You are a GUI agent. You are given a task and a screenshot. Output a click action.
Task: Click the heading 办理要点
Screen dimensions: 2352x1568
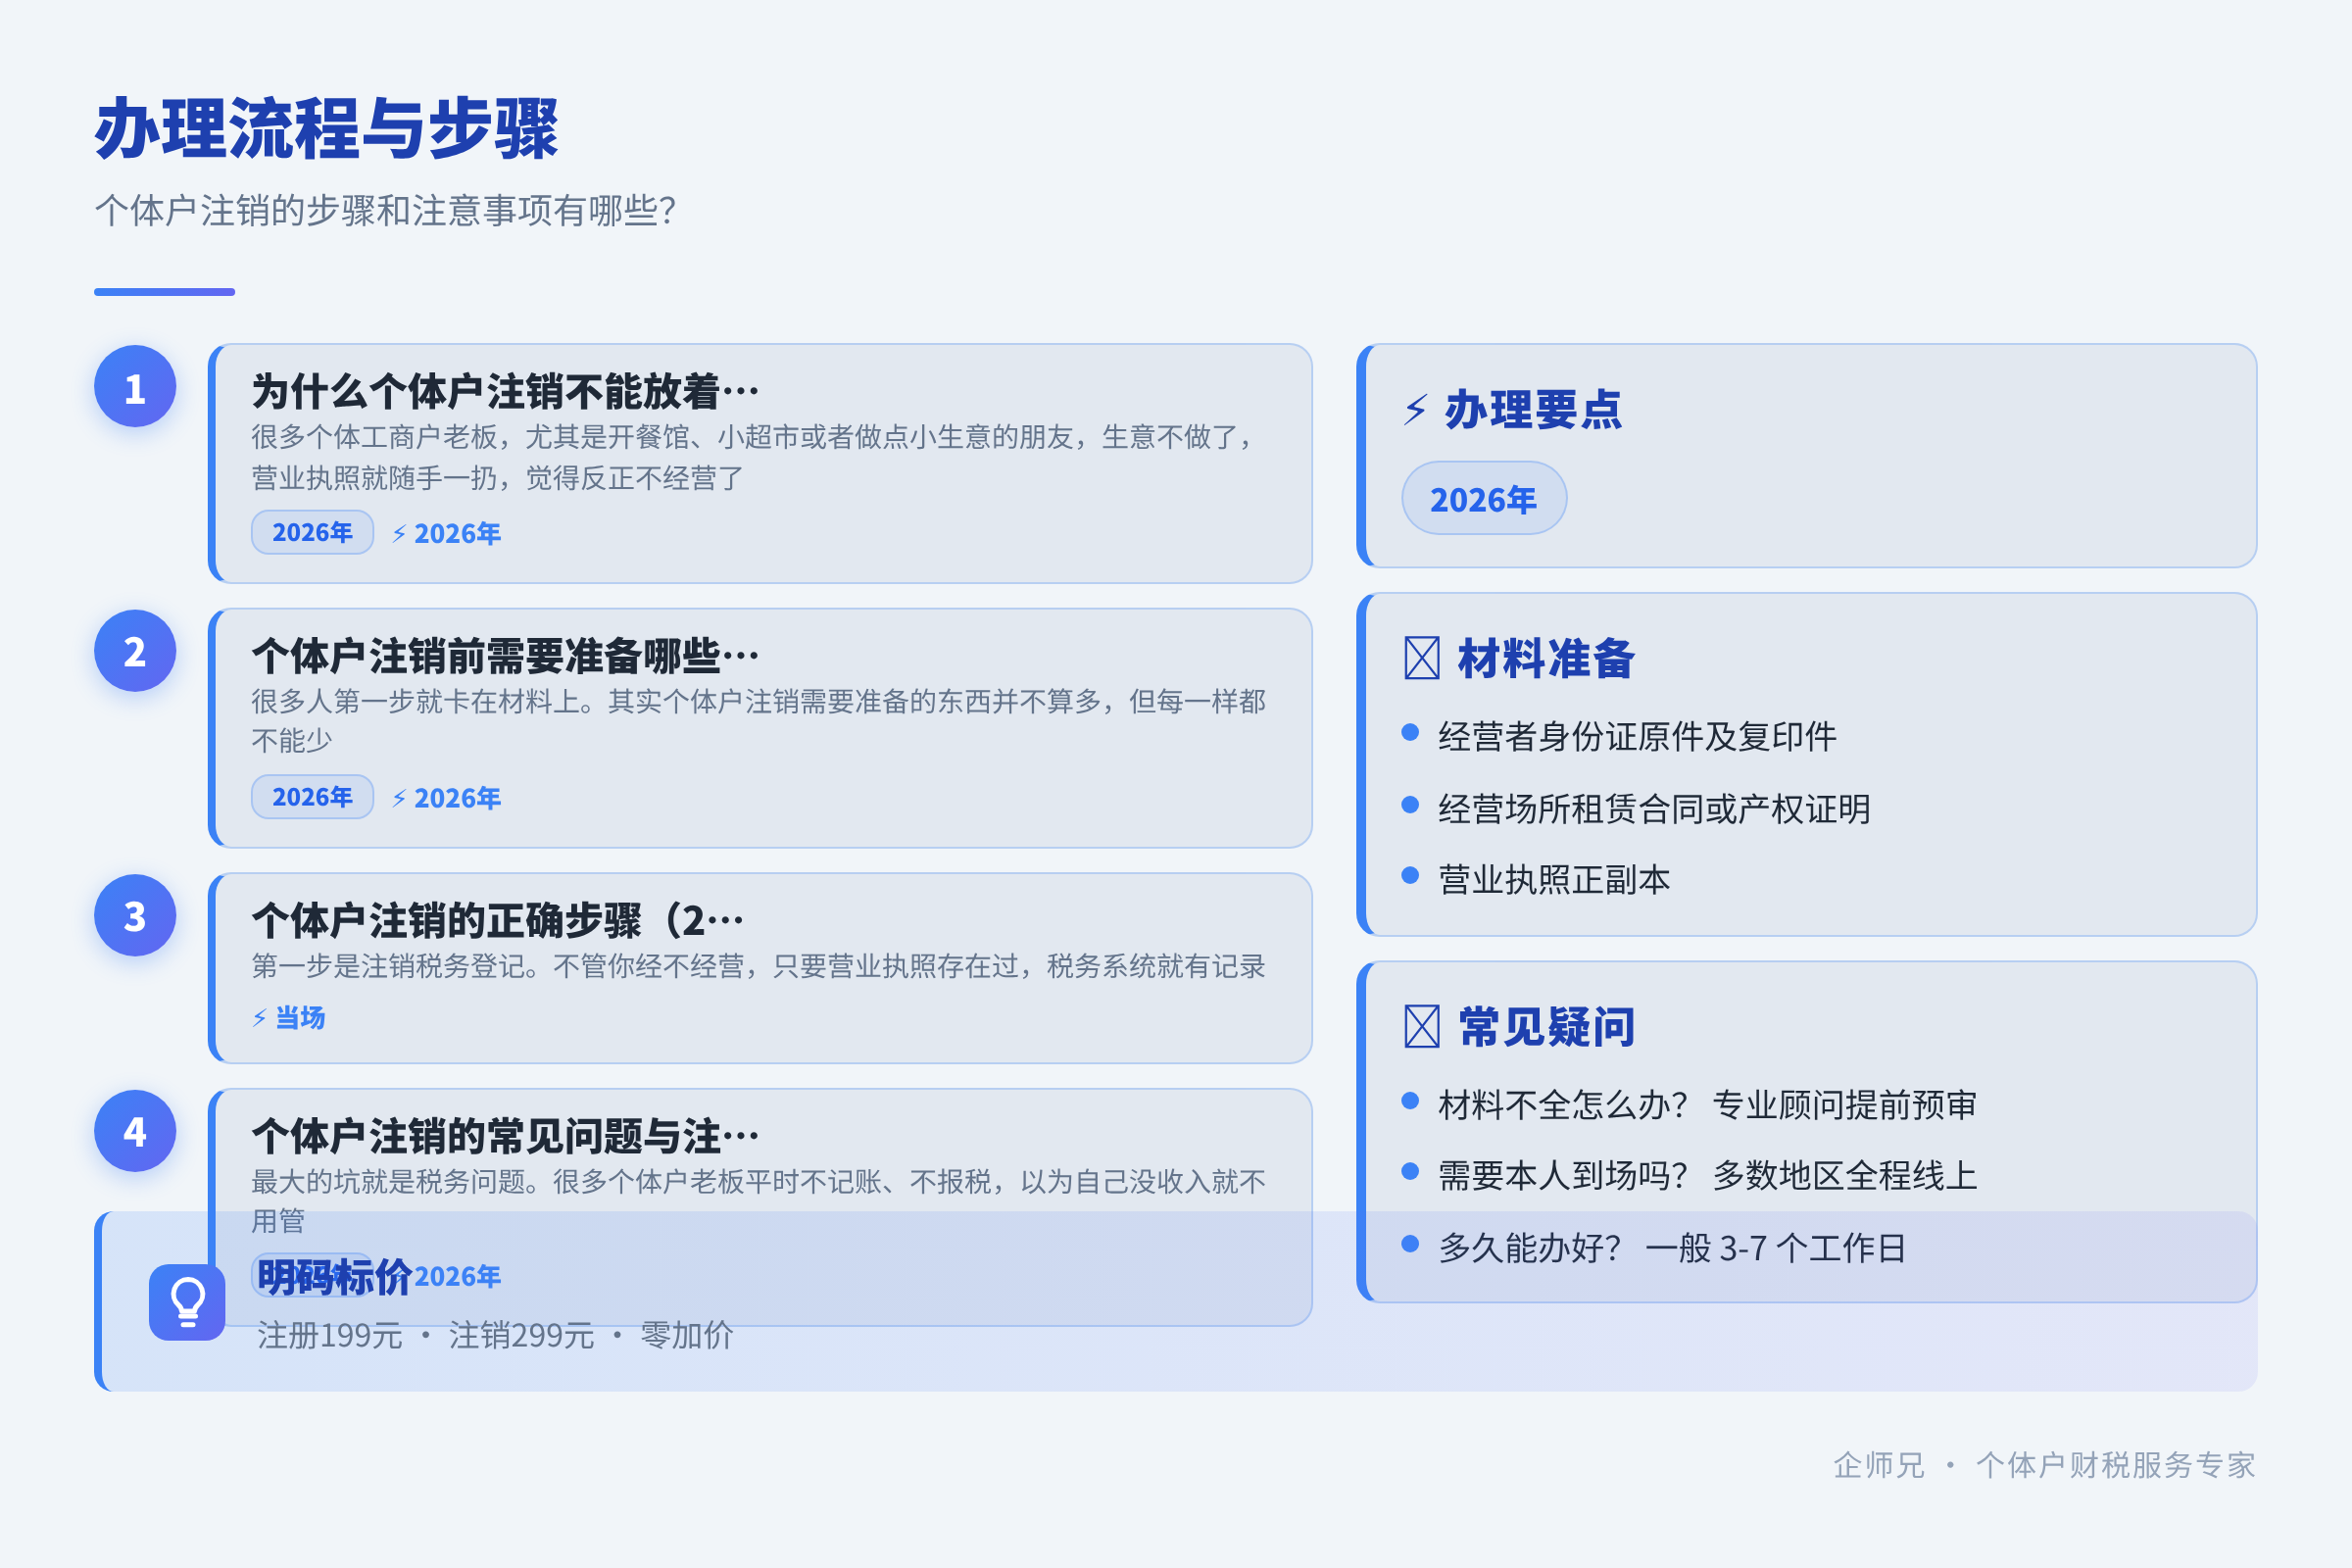click(1533, 410)
